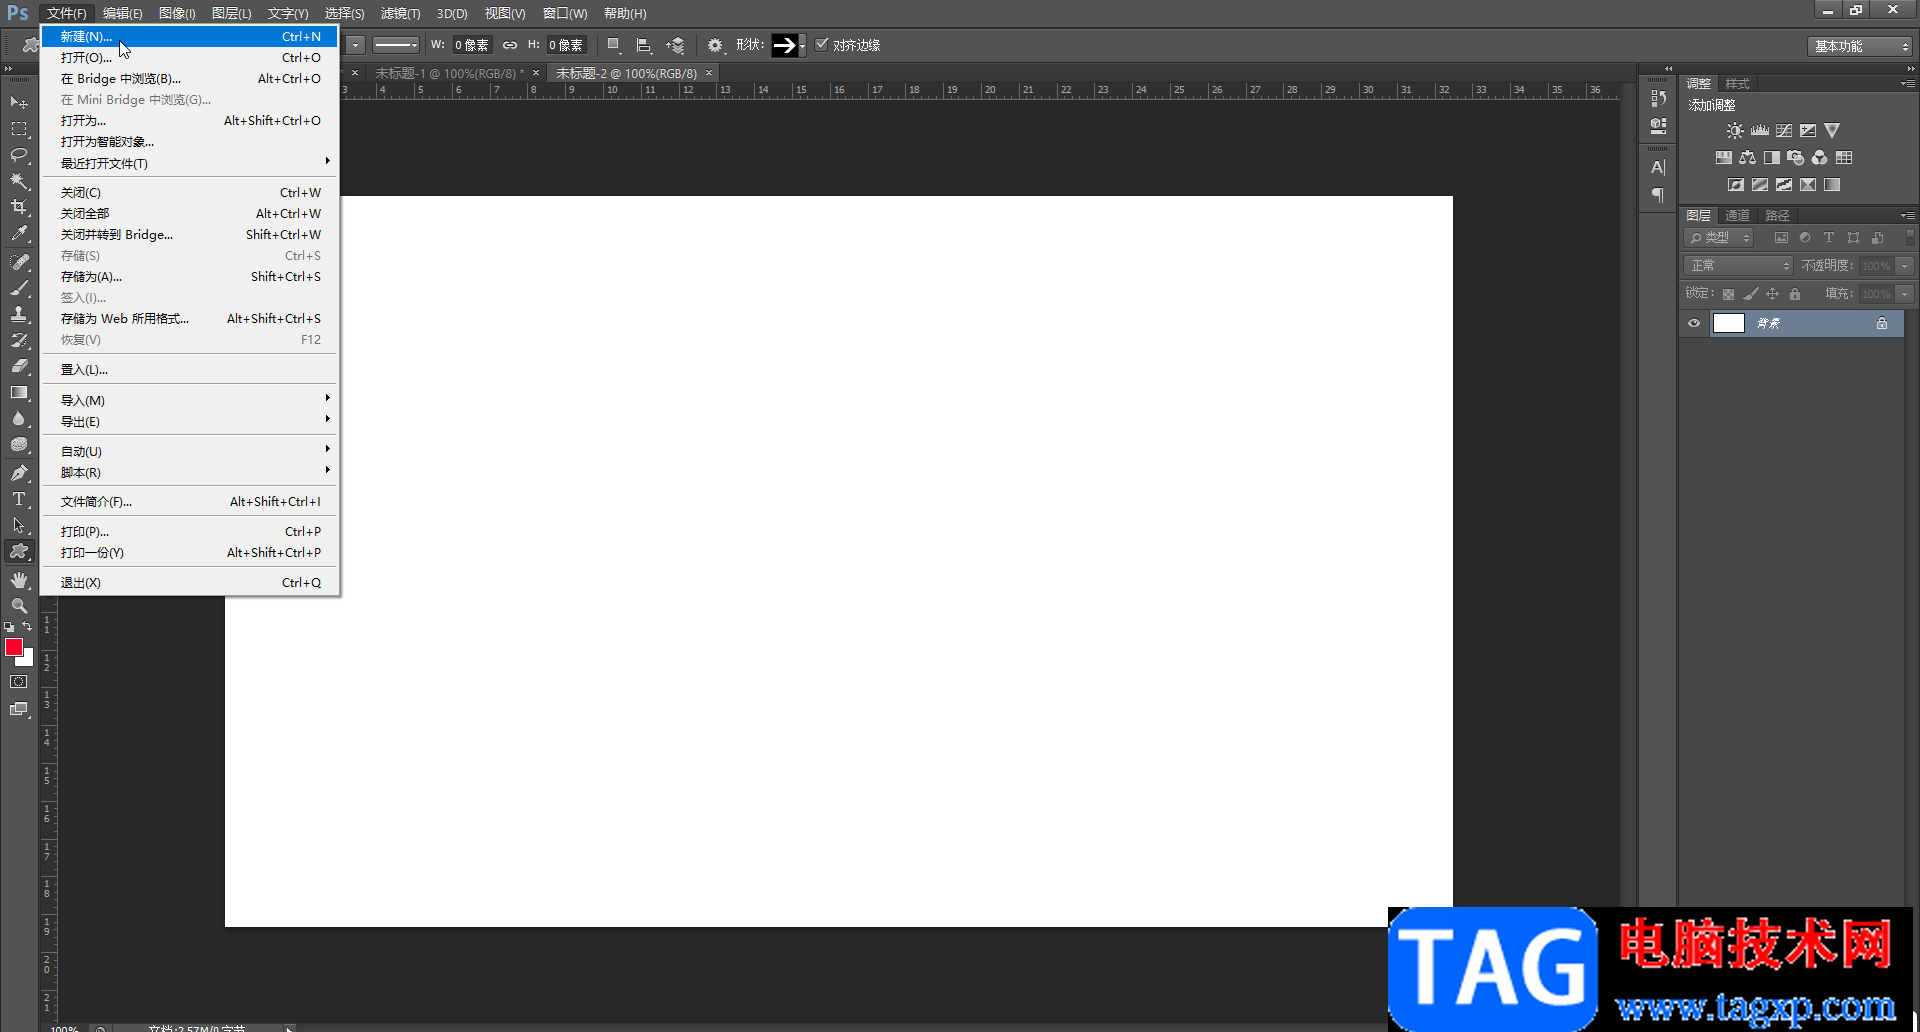Screen dimensions: 1920x1032
Task: Close the 未标题-2 document tab
Action: tap(709, 73)
